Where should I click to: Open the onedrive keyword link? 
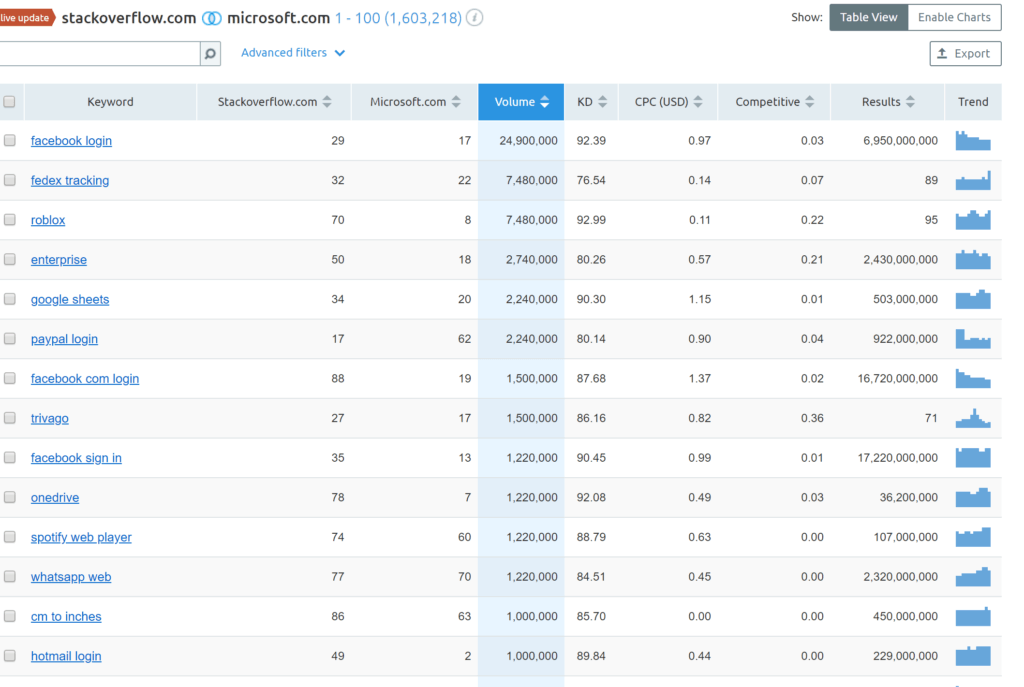[x=55, y=498]
